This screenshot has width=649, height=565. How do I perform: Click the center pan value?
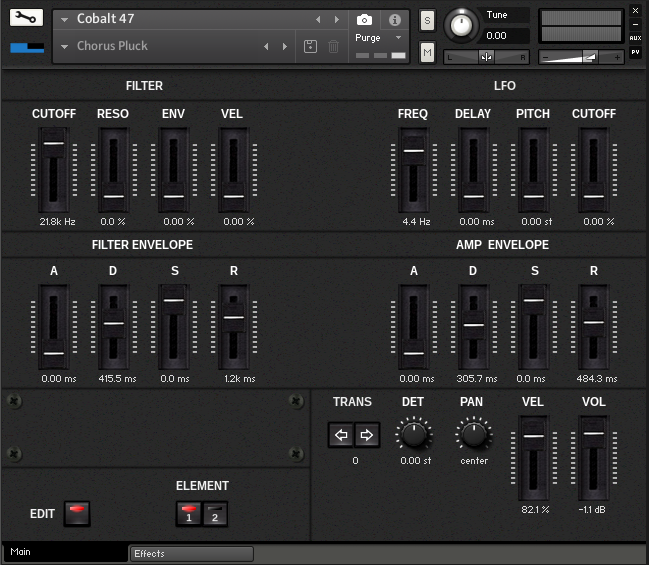click(x=474, y=461)
